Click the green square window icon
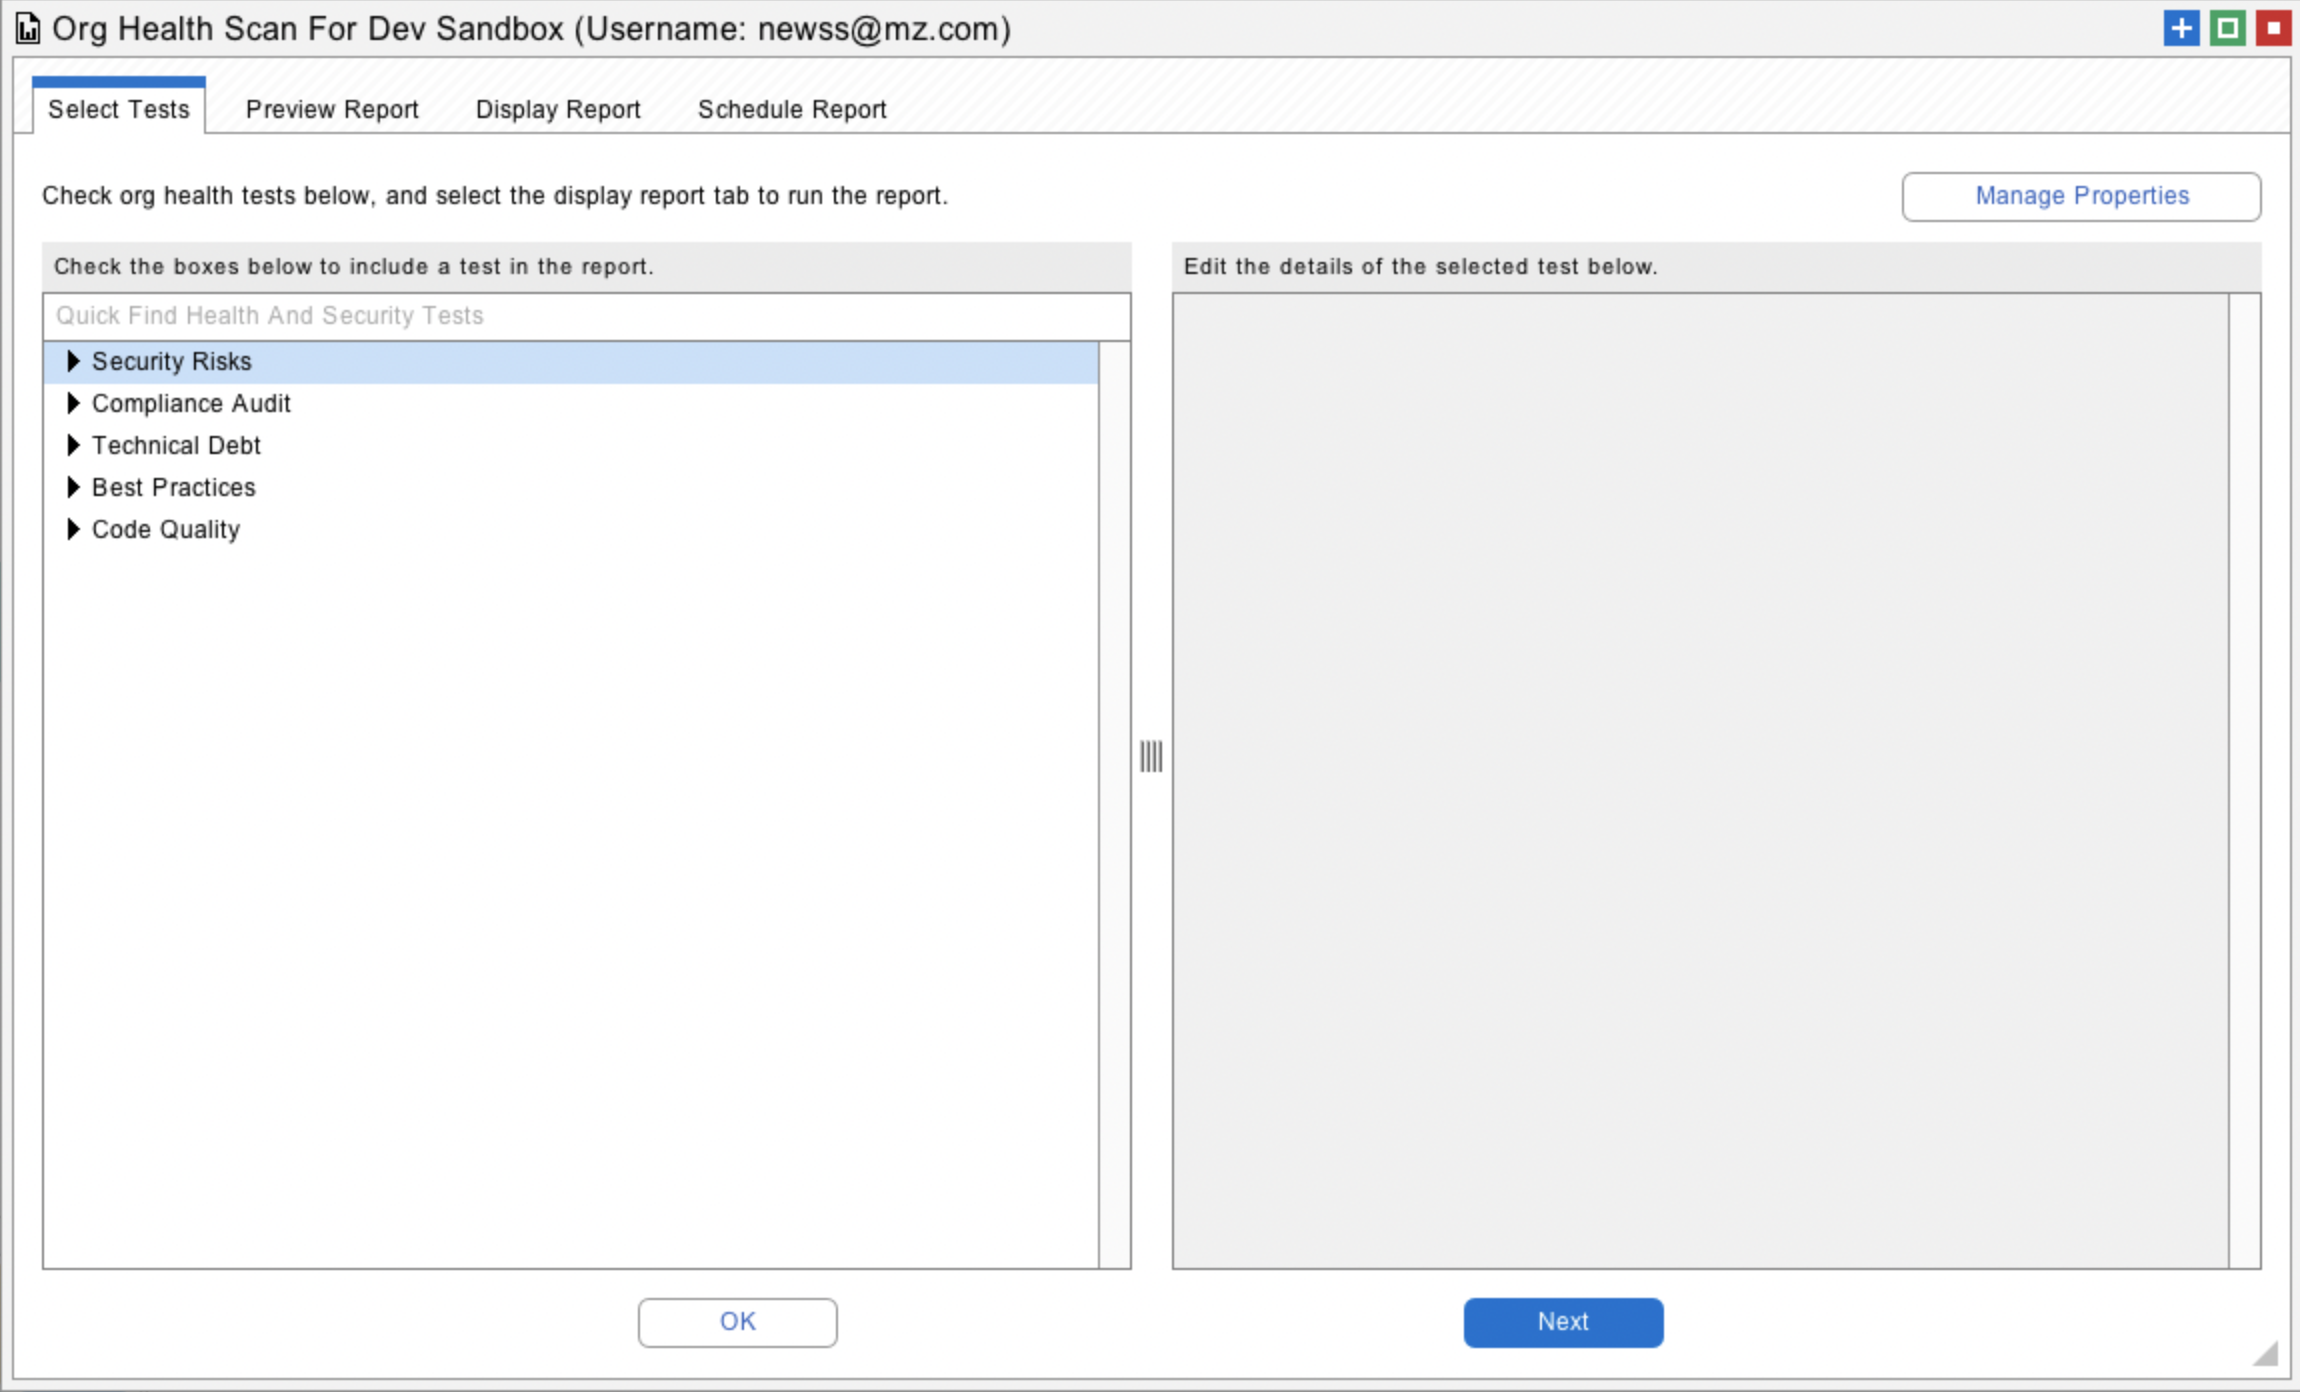The width and height of the screenshot is (2300, 1392). click(2227, 28)
